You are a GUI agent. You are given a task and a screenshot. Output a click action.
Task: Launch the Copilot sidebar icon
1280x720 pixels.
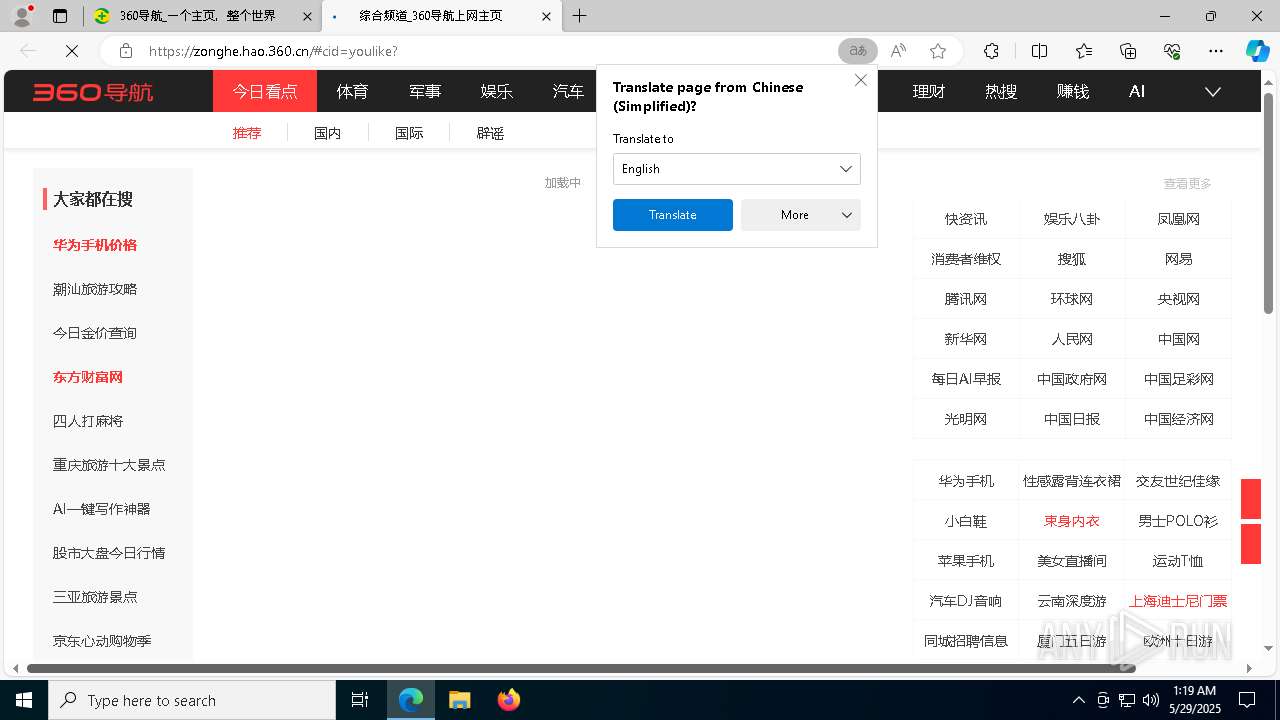pyautogui.click(x=1257, y=51)
